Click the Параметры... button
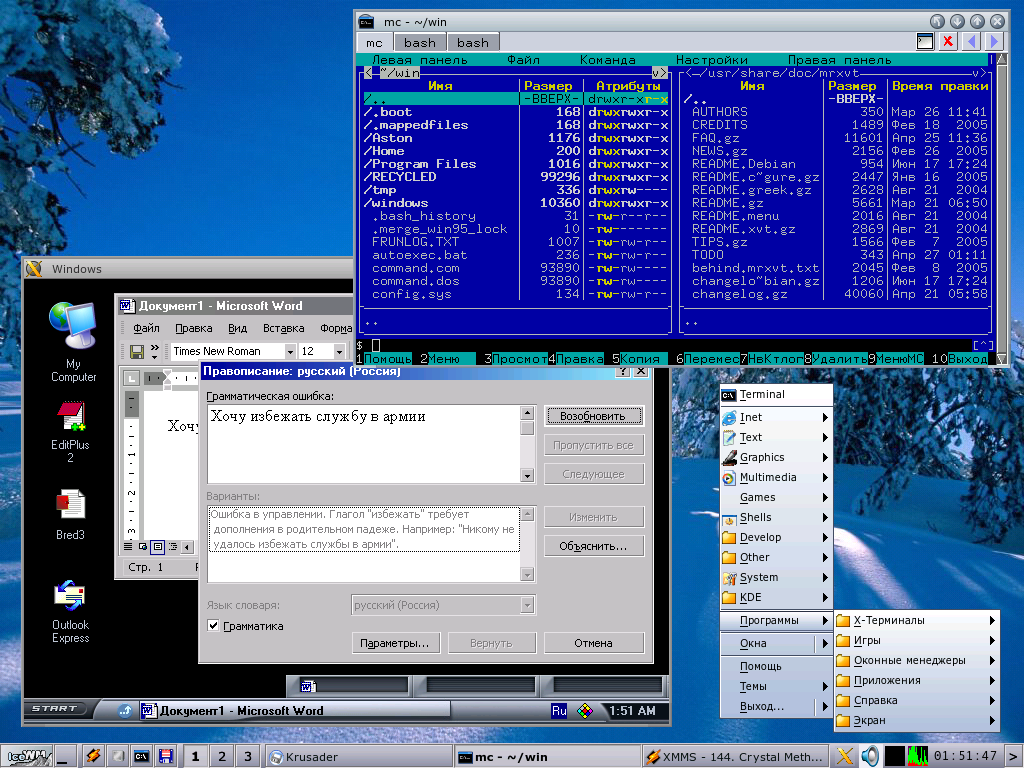1024x768 pixels. tap(395, 643)
